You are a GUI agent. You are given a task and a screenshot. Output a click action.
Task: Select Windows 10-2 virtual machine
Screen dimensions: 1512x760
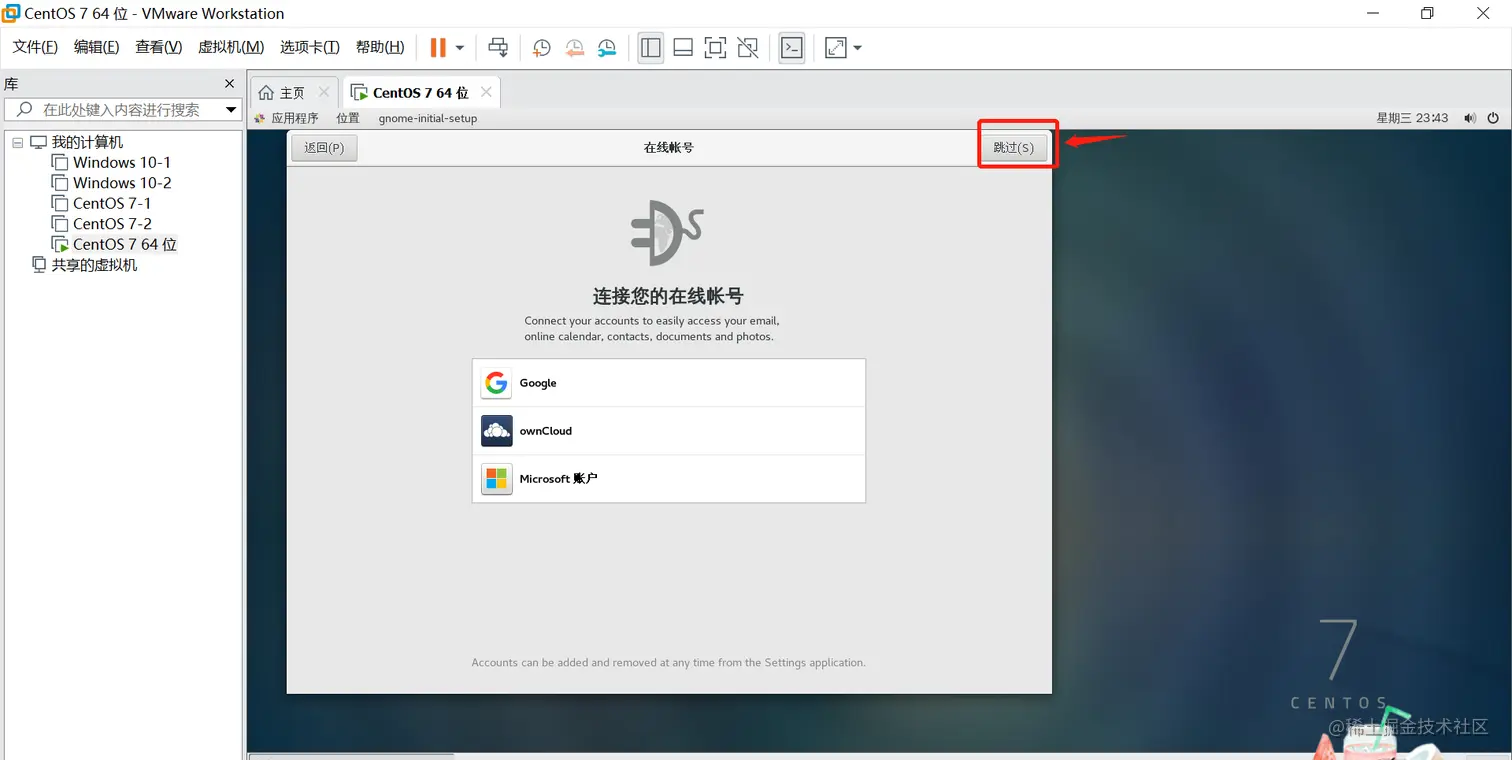[122, 183]
